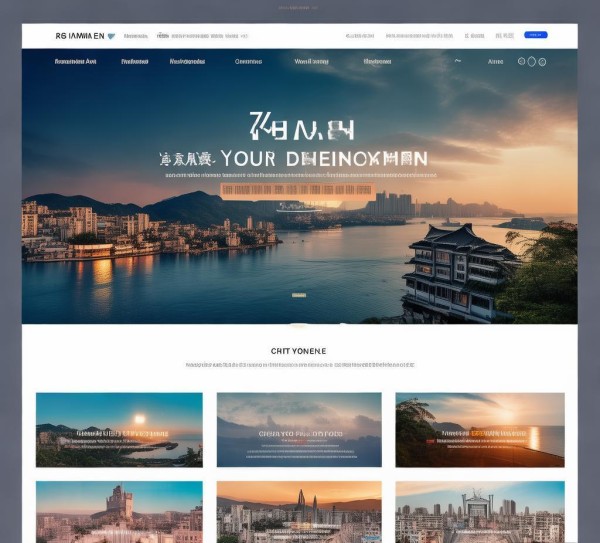Click the last circular icon in the dark navigation bar
The width and height of the screenshot is (600, 543).
[540, 61]
